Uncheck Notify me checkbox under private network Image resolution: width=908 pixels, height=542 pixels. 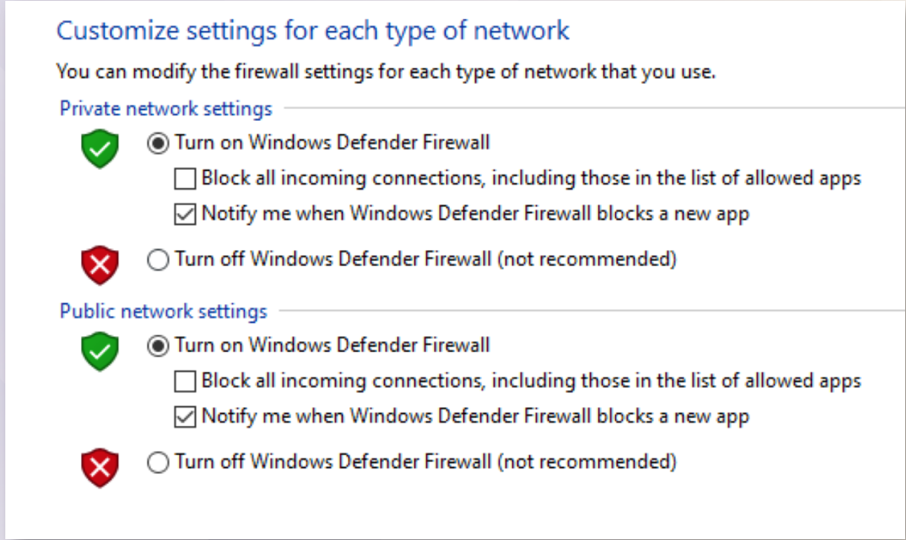point(185,214)
